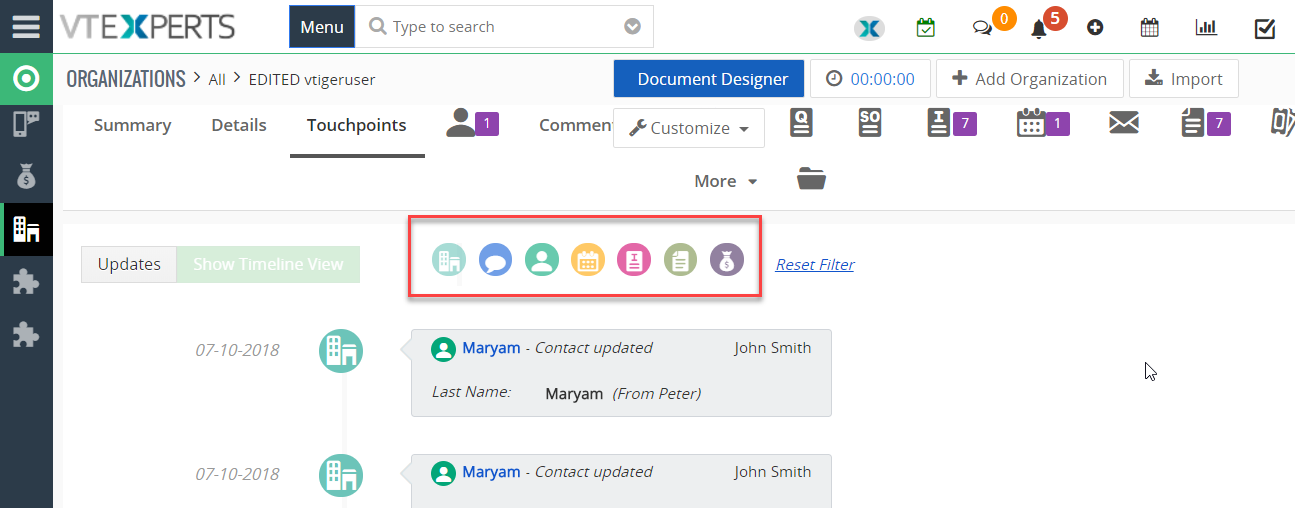
Task: Click the organization filter icon in Touchpoints
Action: click(449, 261)
